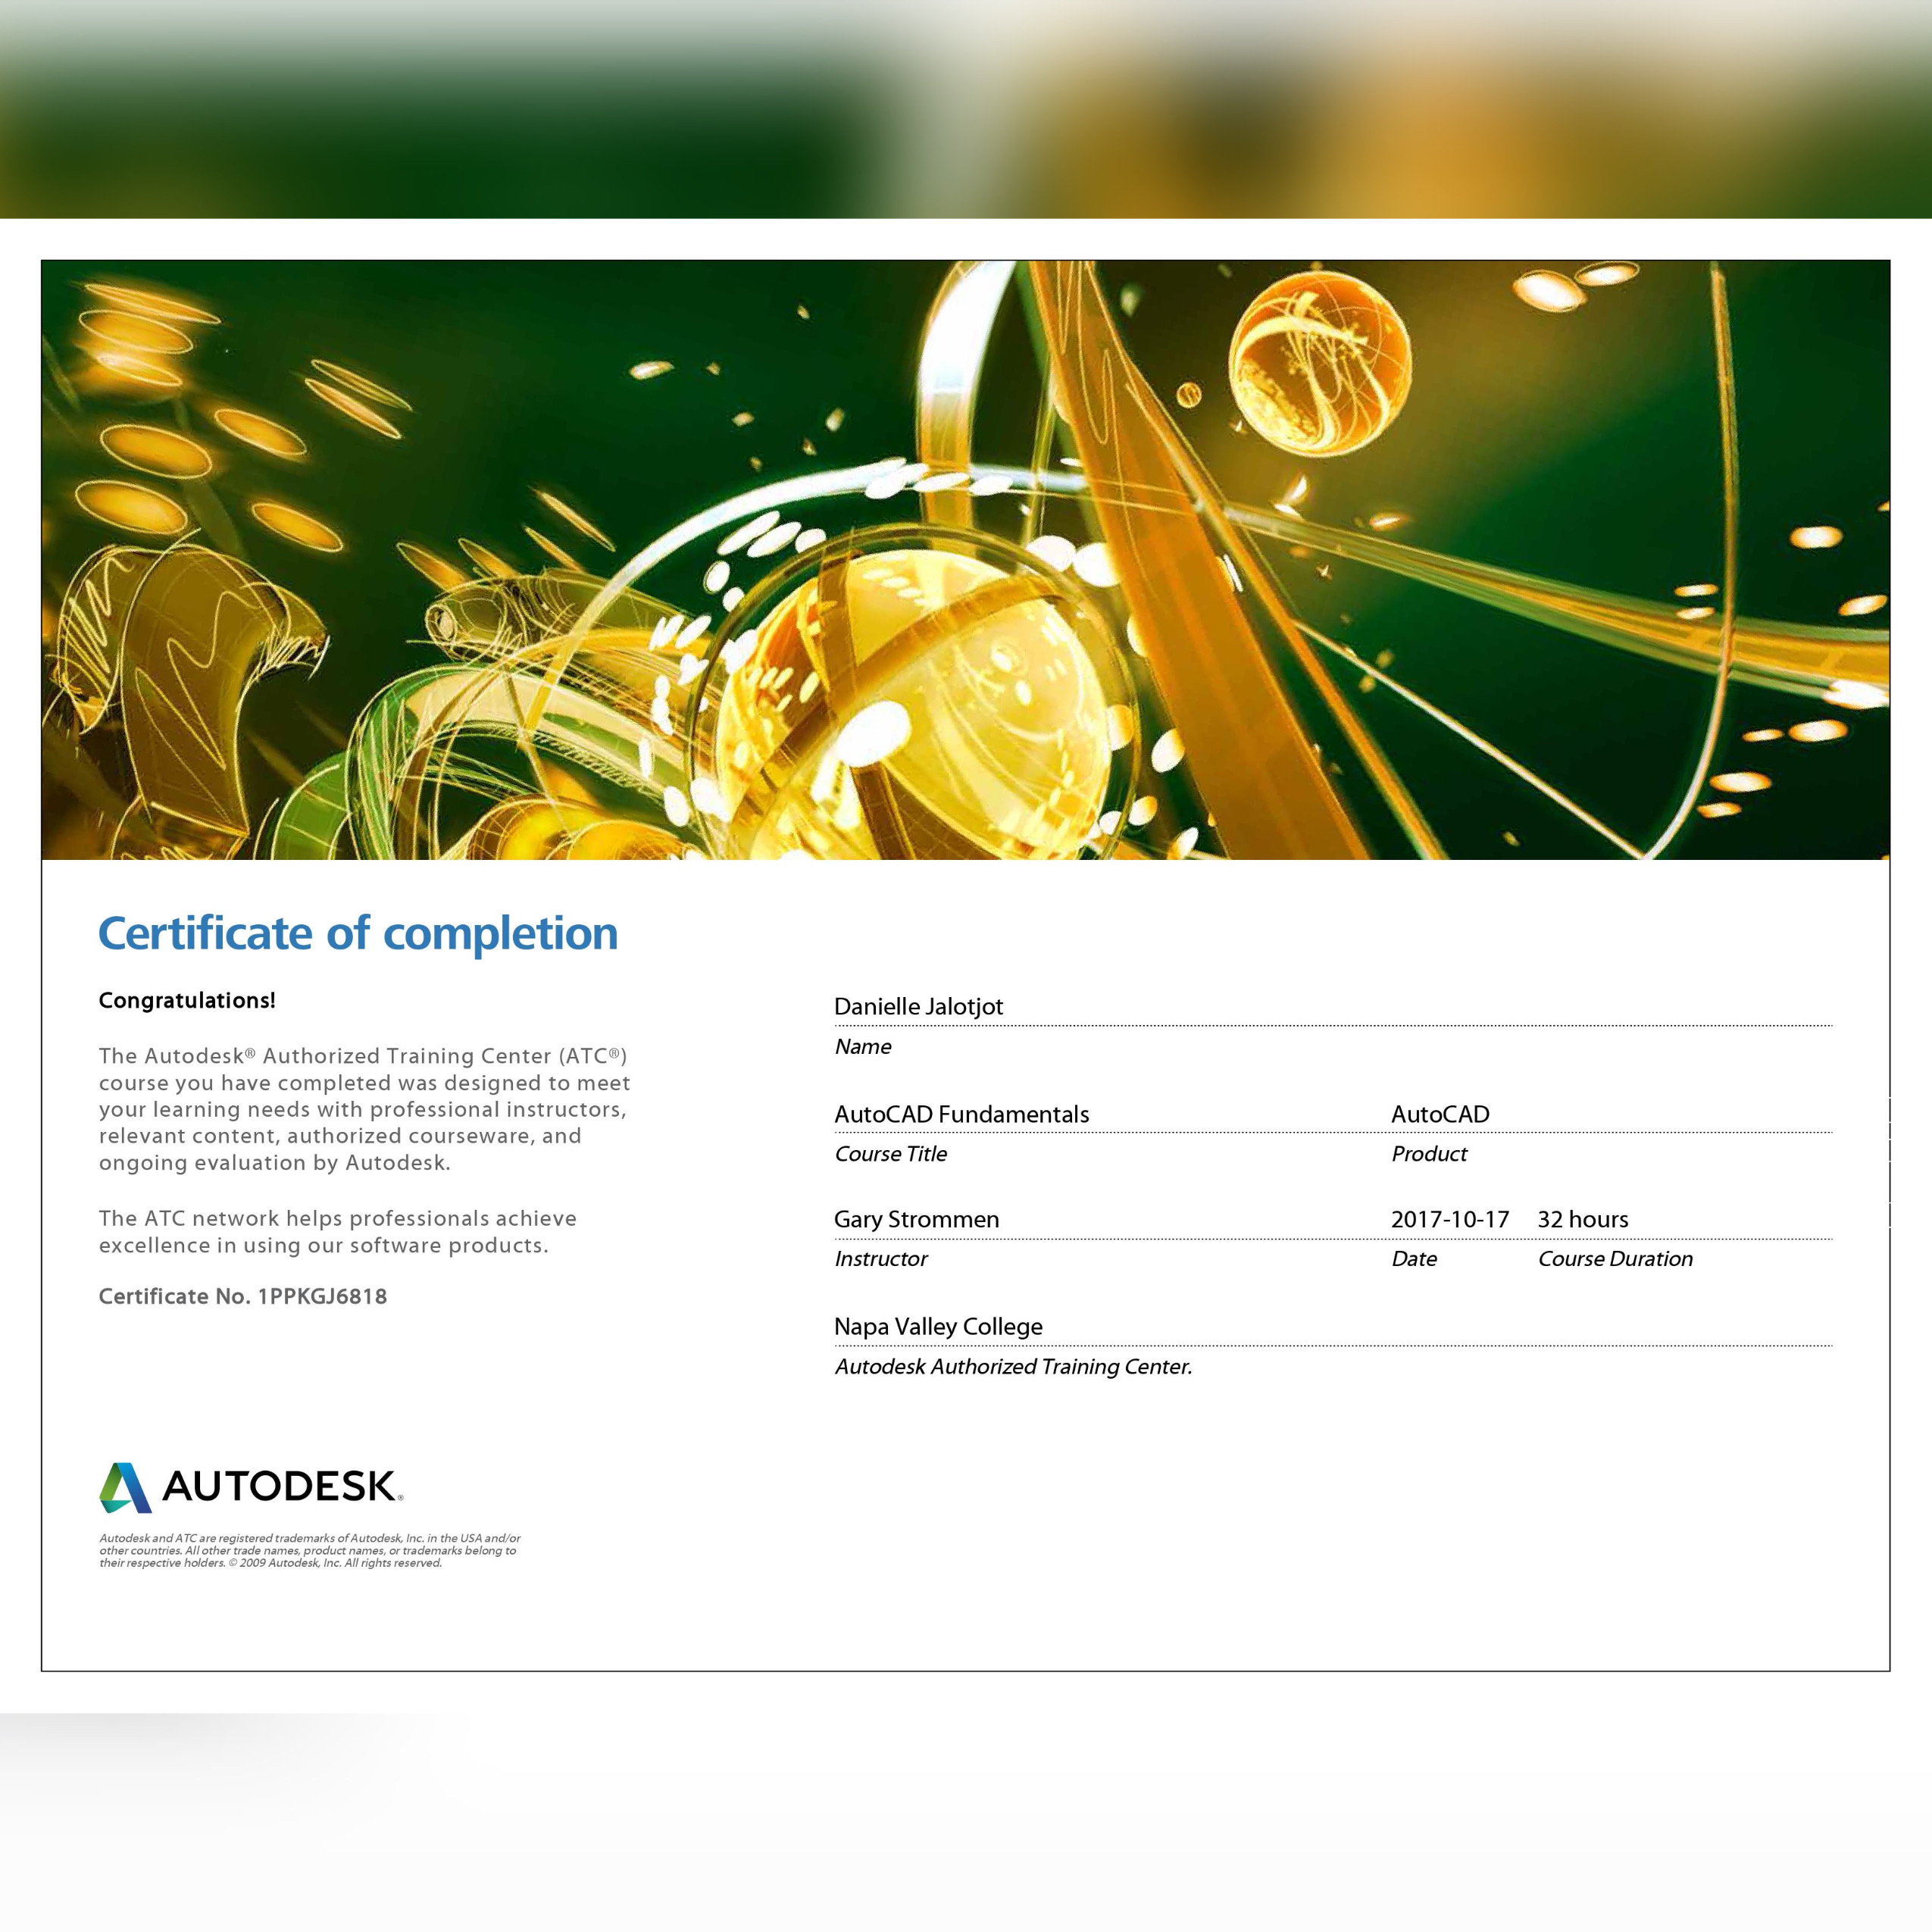Screen dimensions: 1932x1932
Task: Click the 'Instructor' label
Action: (881, 1259)
